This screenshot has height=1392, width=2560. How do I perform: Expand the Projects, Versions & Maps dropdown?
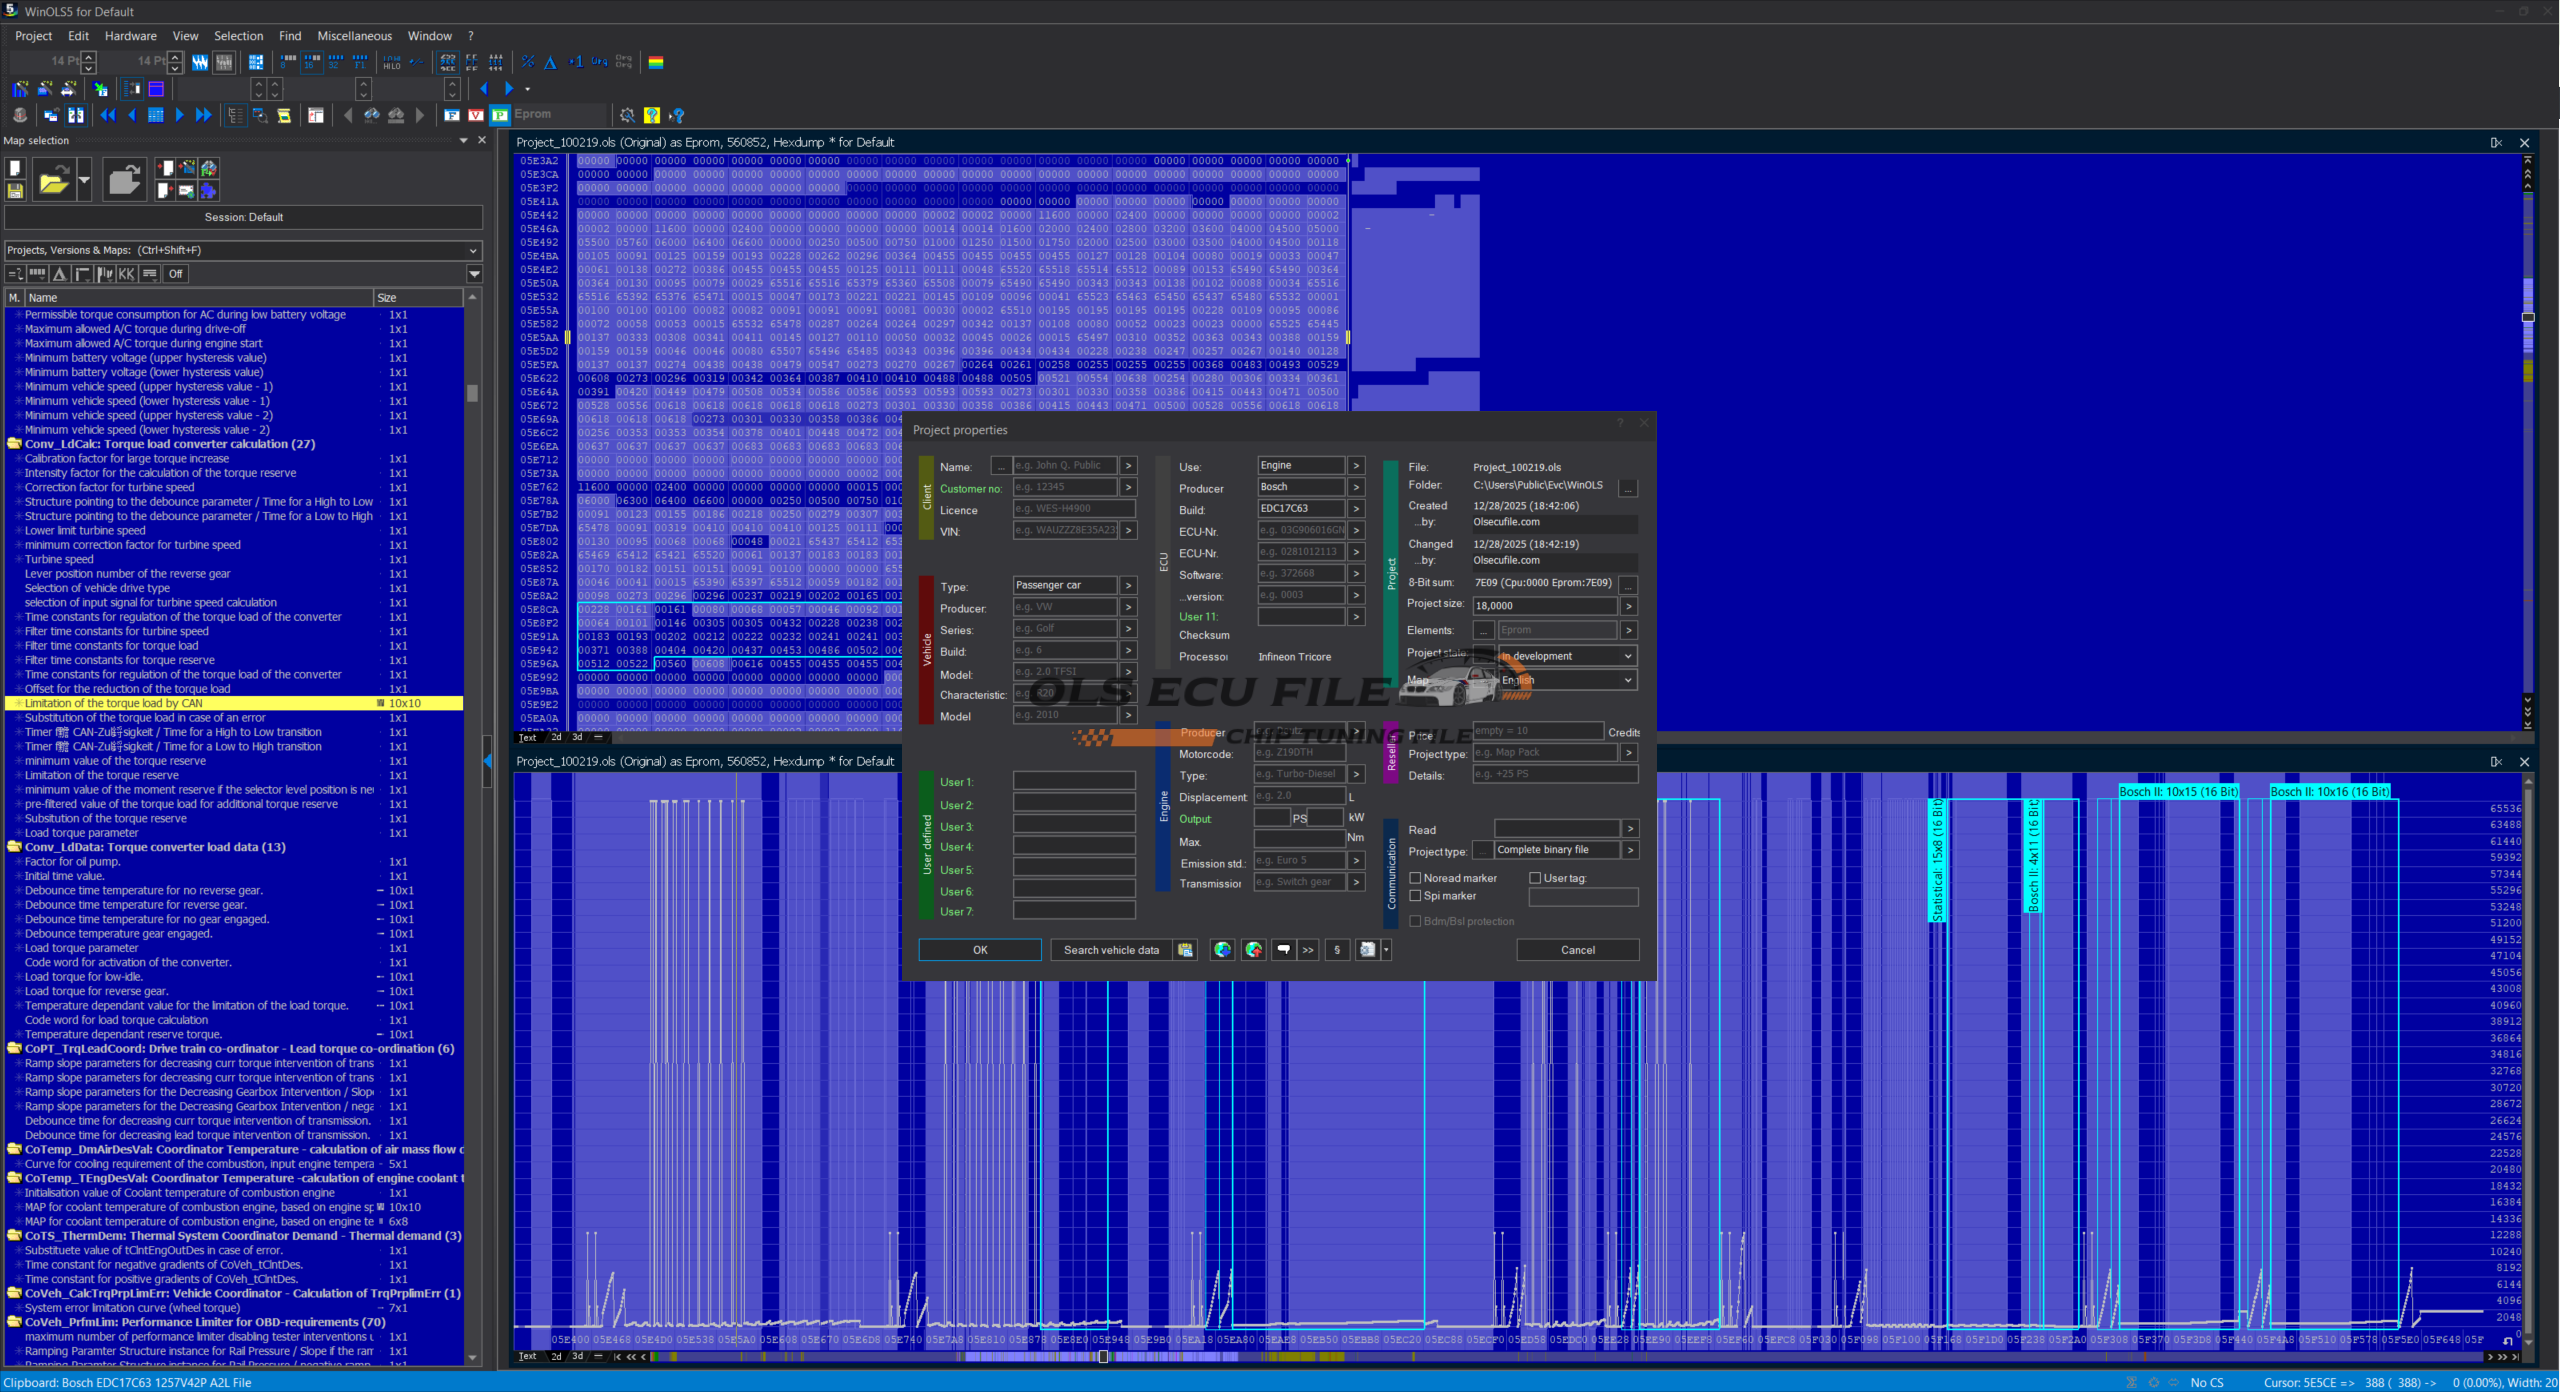(473, 250)
